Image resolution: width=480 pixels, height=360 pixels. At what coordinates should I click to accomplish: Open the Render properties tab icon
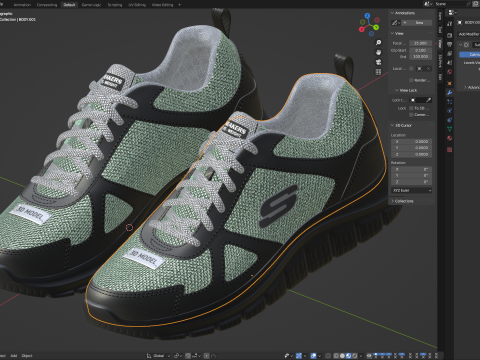pos(450,35)
